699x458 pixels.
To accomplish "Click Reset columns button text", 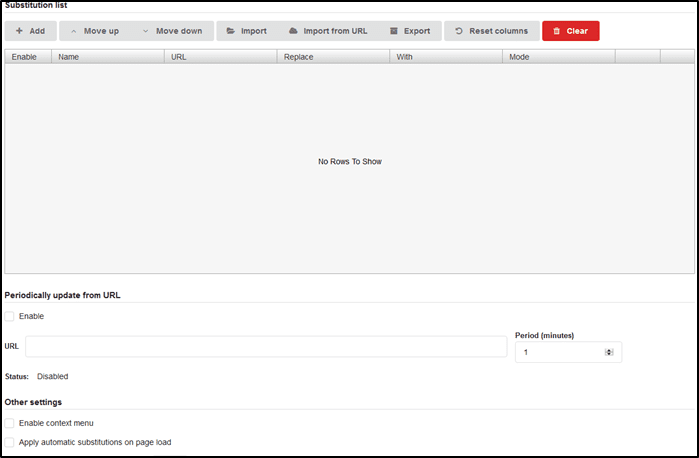I will [498, 31].
